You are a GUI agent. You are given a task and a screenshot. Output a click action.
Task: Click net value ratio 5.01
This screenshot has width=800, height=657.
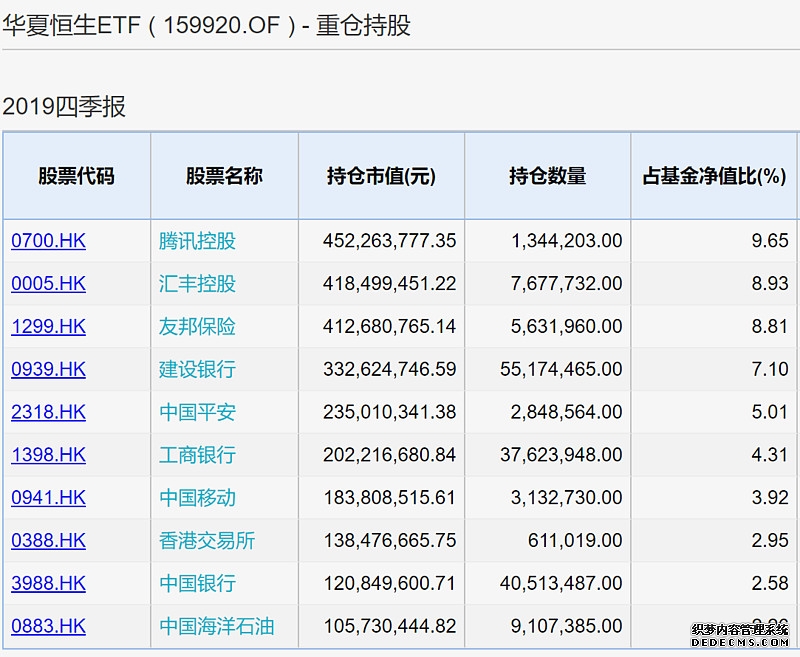point(770,412)
